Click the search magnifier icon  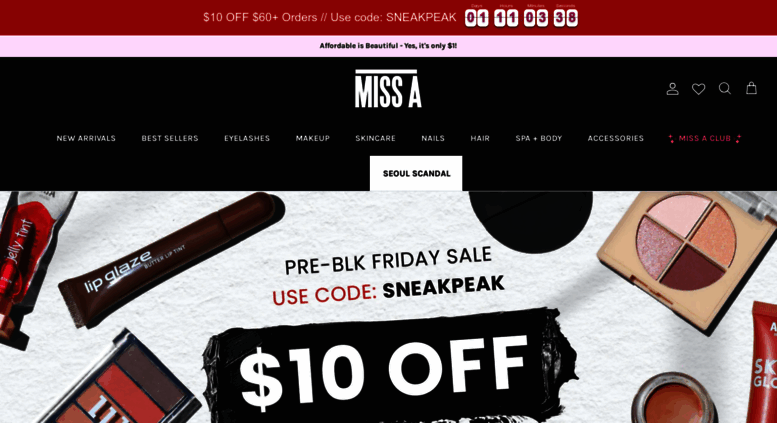(x=724, y=89)
